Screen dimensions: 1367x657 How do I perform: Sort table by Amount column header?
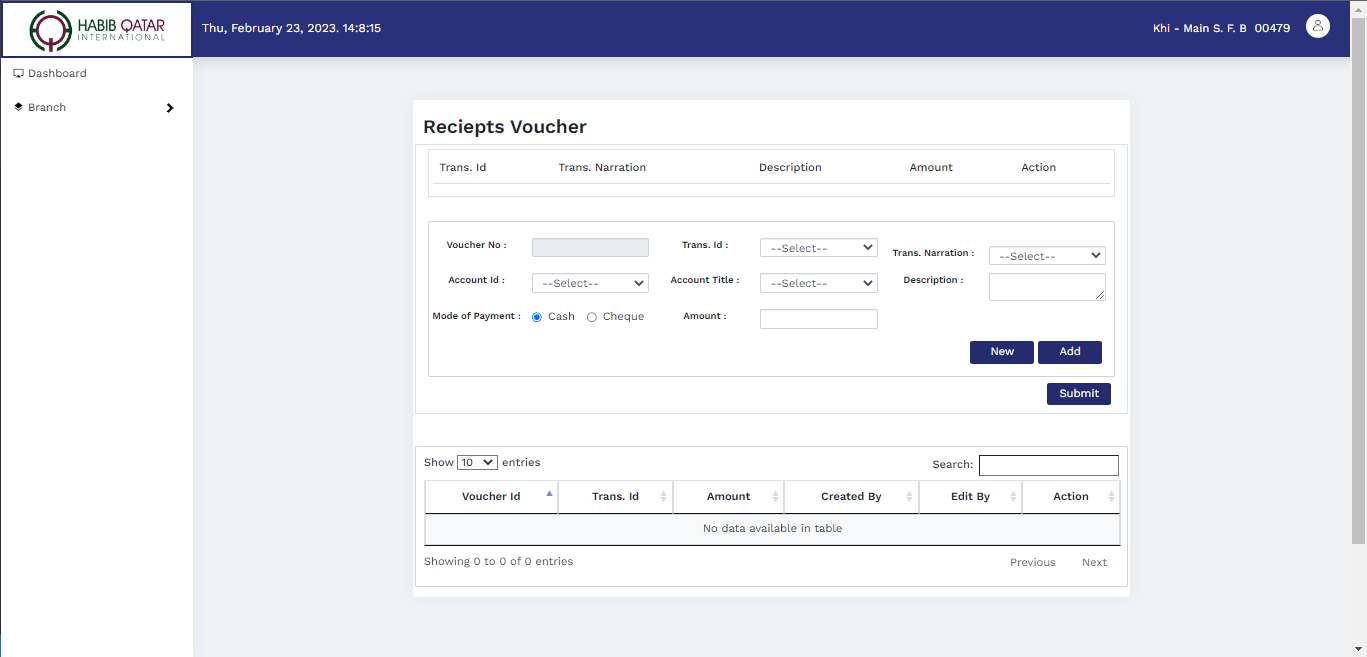[x=728, y=496]
